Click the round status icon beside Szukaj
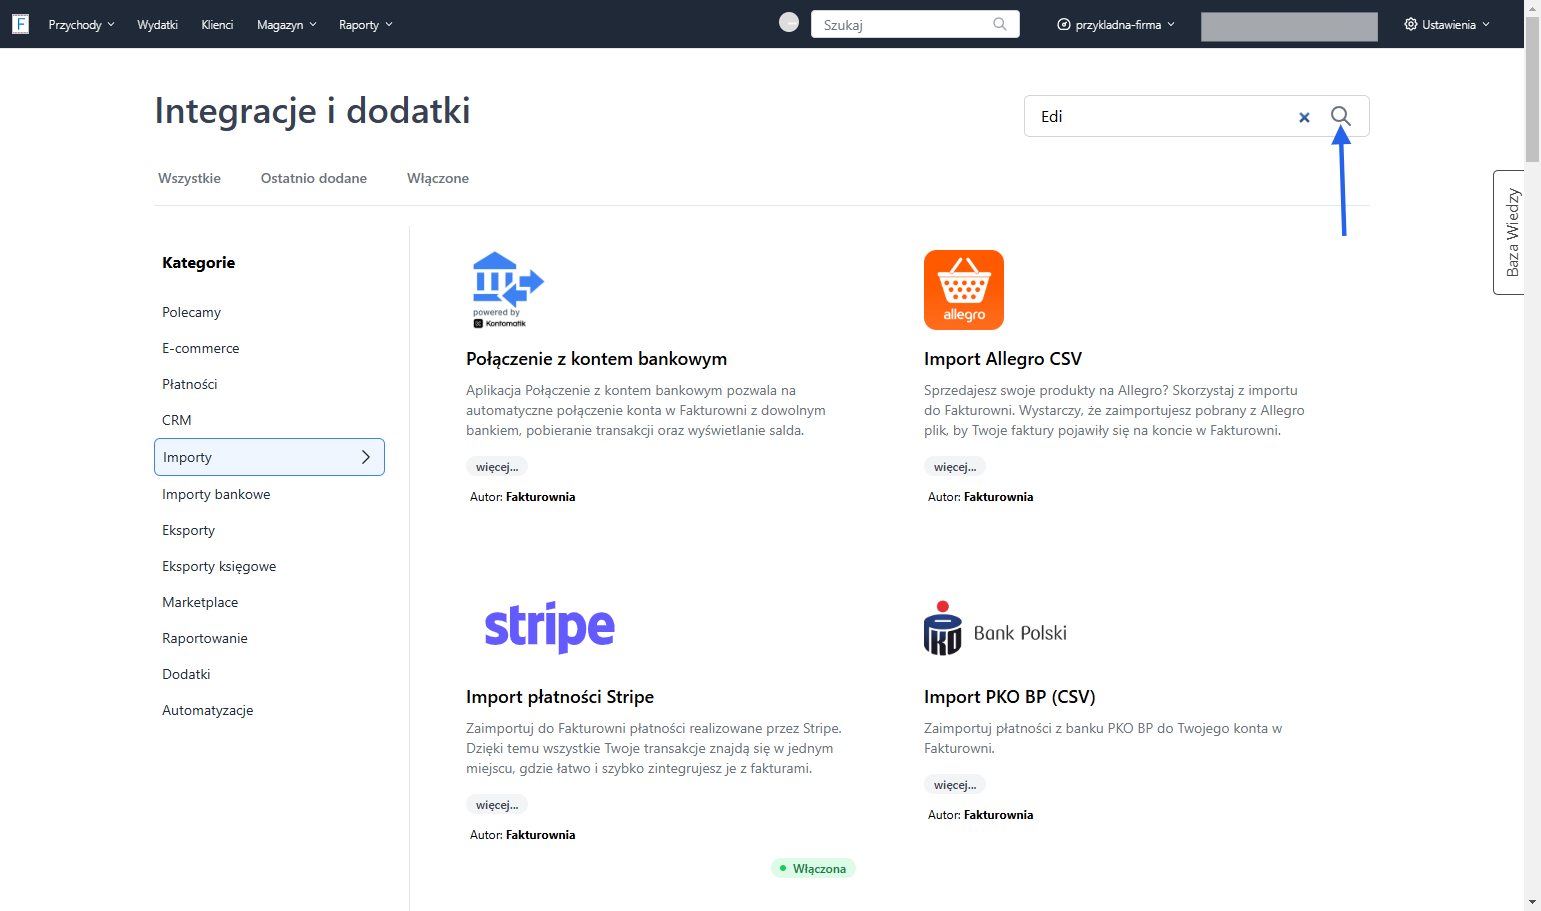Image resolution: width=1541 pixels, height=911 pixels. click(789, 22)
